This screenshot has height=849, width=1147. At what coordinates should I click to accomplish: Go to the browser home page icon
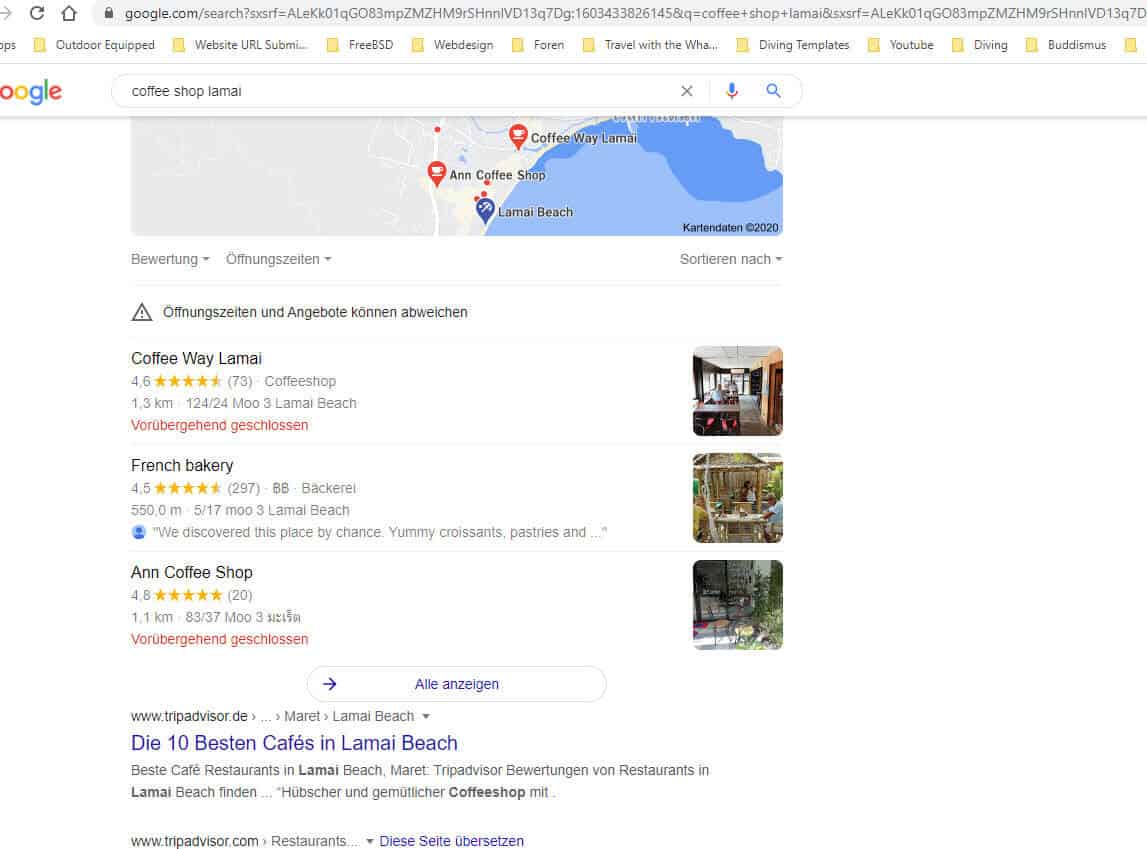pyautogui.click(x=69, y=12)
